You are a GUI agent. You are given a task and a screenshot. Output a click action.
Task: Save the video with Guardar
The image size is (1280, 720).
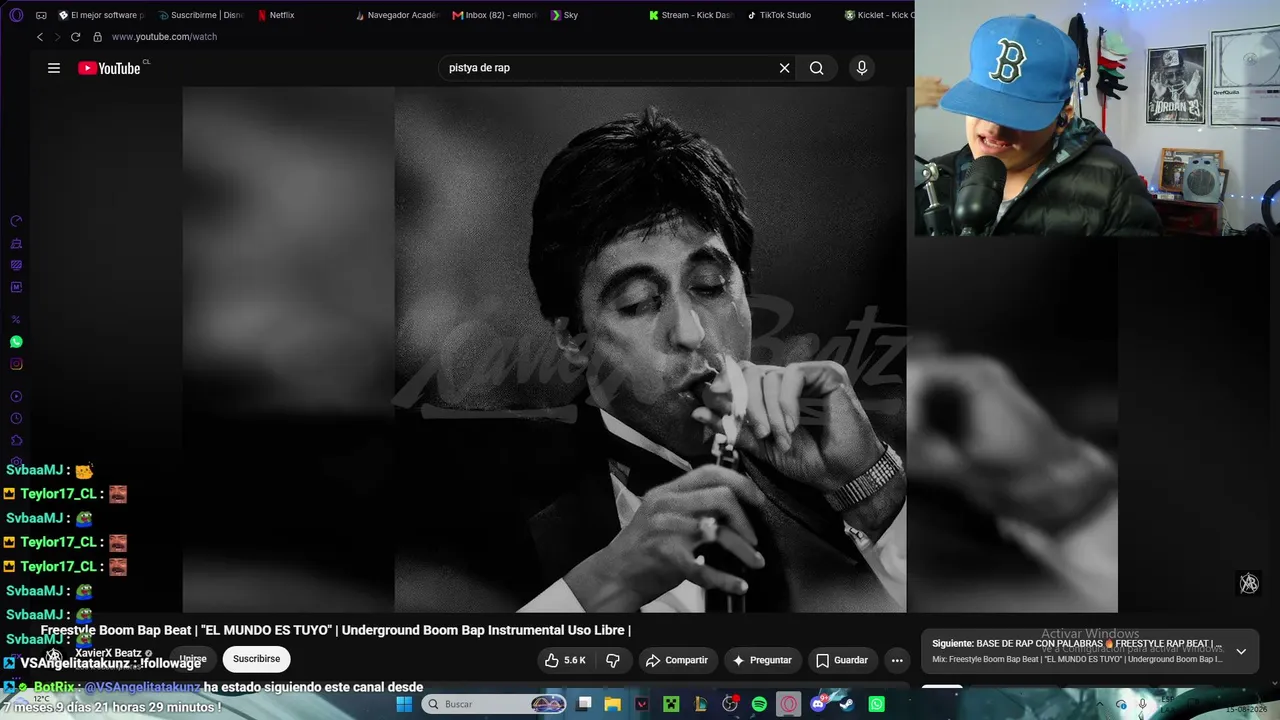841,660
